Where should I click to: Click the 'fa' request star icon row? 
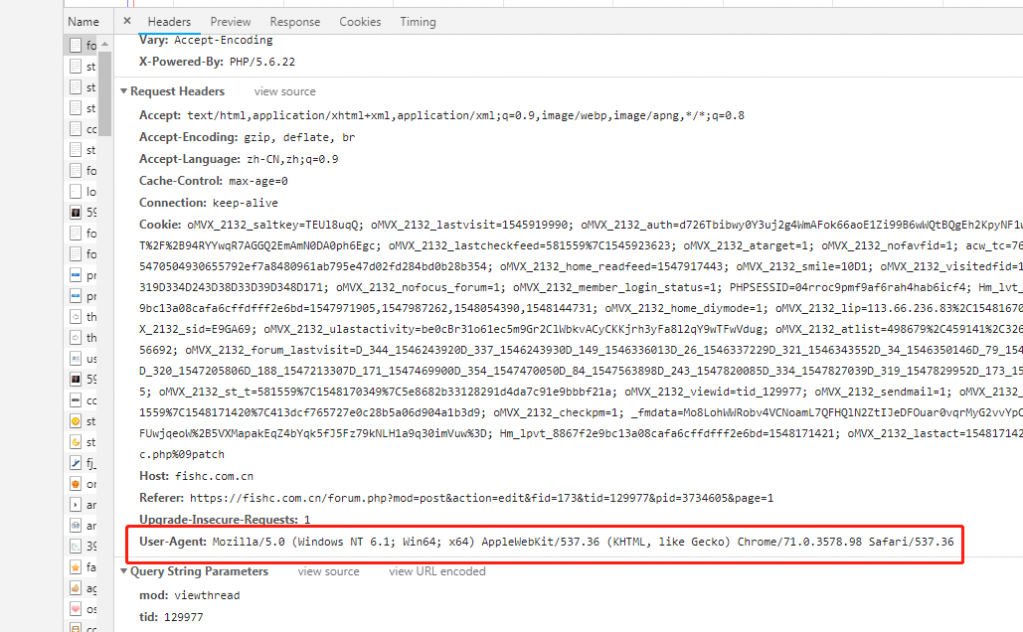point(84,567)
